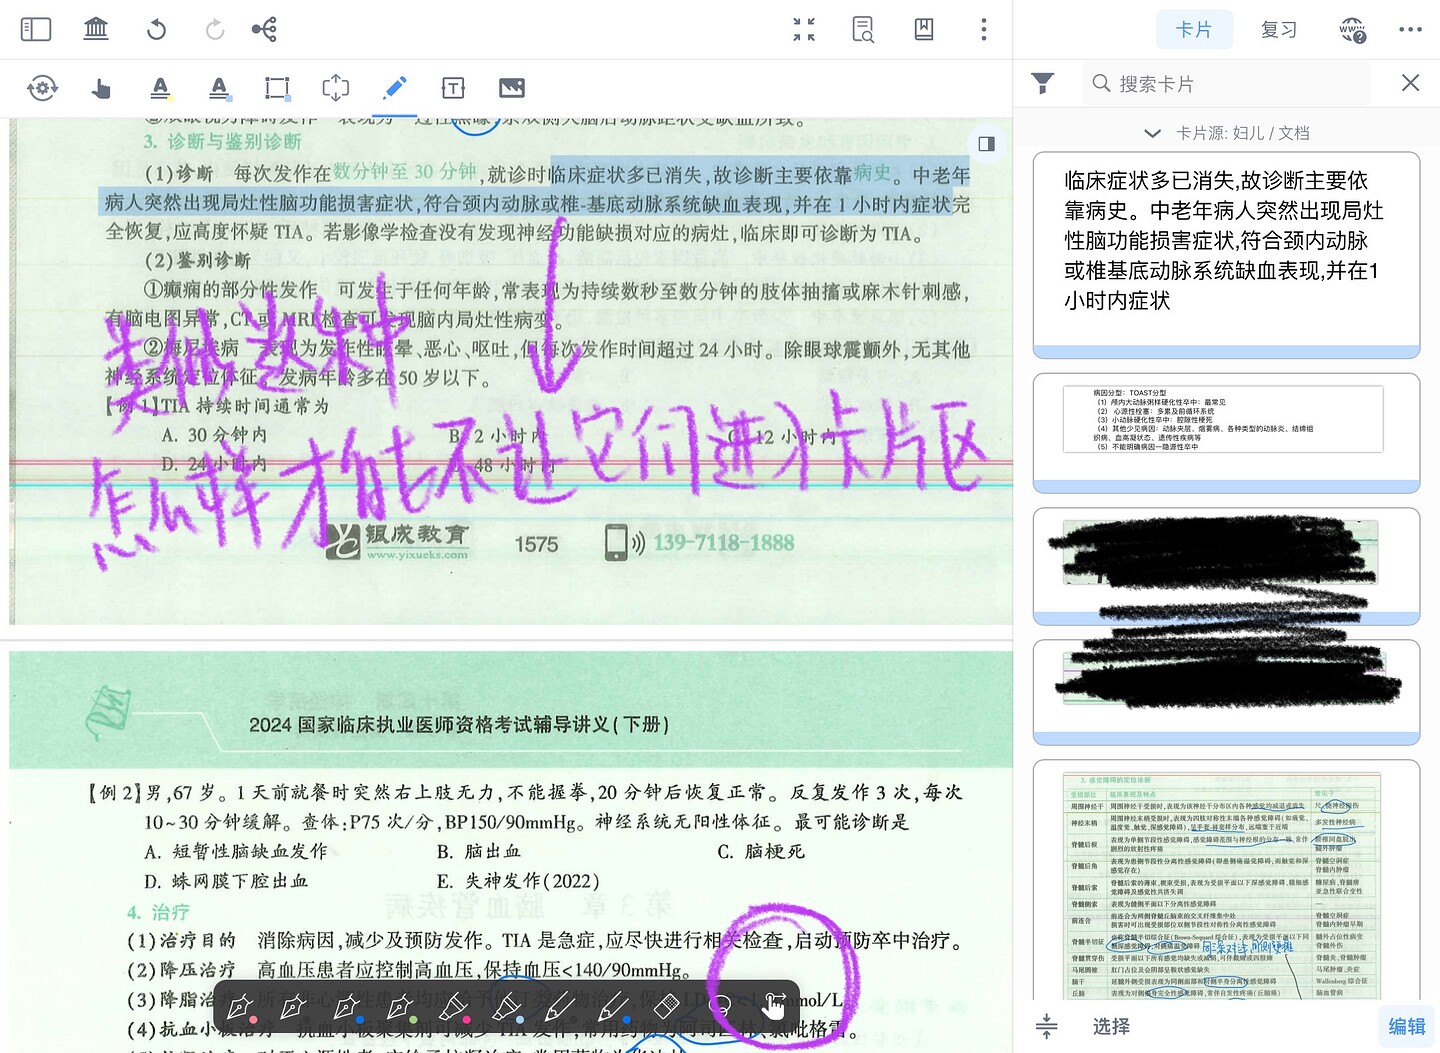The image size is (1440, 1053).
Task: Select the fountain pen with blue dot
Action: (x=347, y=1005)
